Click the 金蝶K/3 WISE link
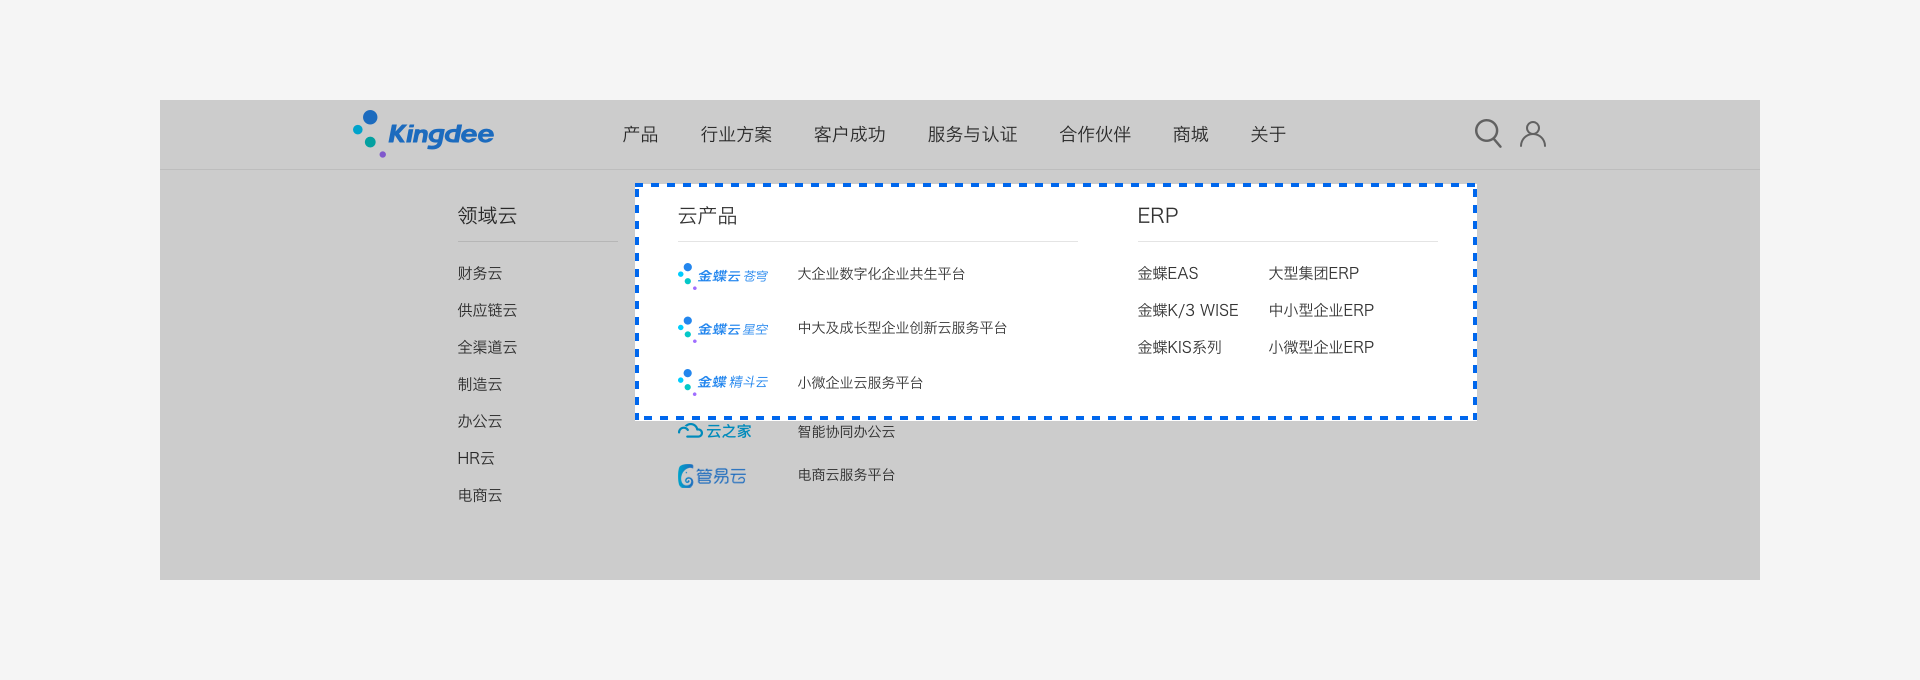This screenshot has height=680, width=1920. (x=1187, y=310)
